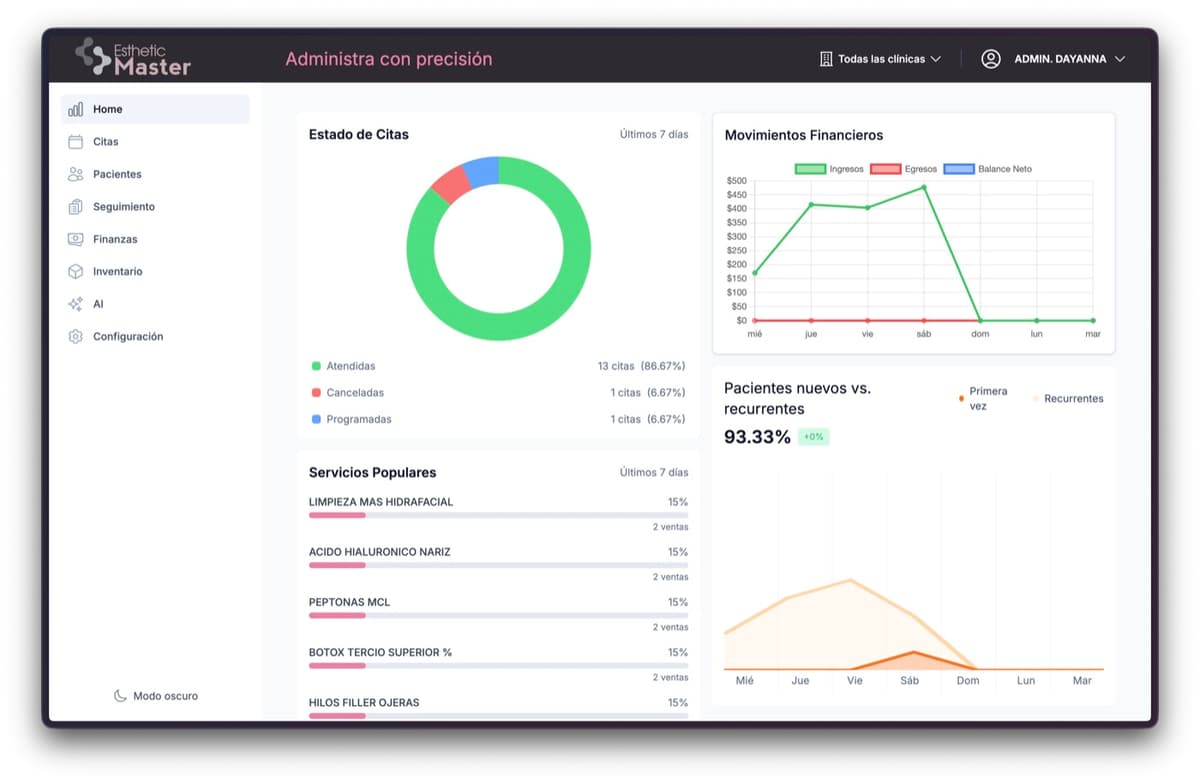Click the moon icon for dark mode
Image resolution: width=1200 pixels, height=783 pixels.
coord(120,696)
